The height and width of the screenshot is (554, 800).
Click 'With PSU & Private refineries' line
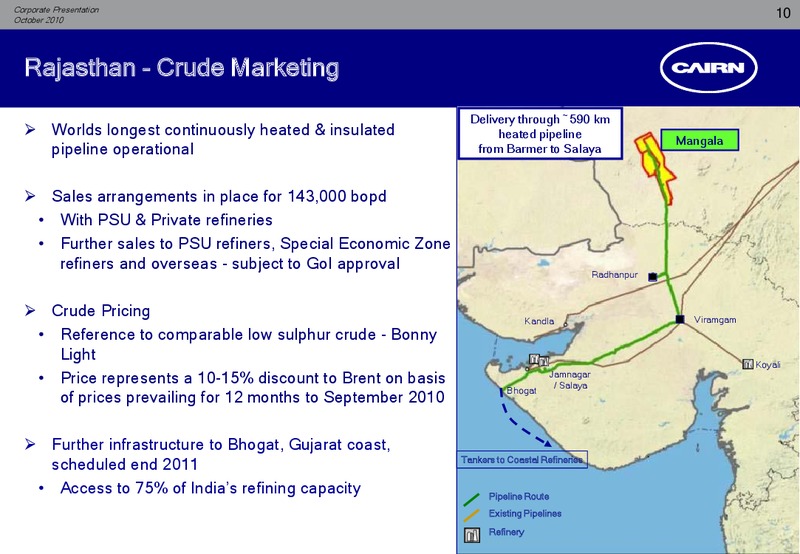[166, 220]
